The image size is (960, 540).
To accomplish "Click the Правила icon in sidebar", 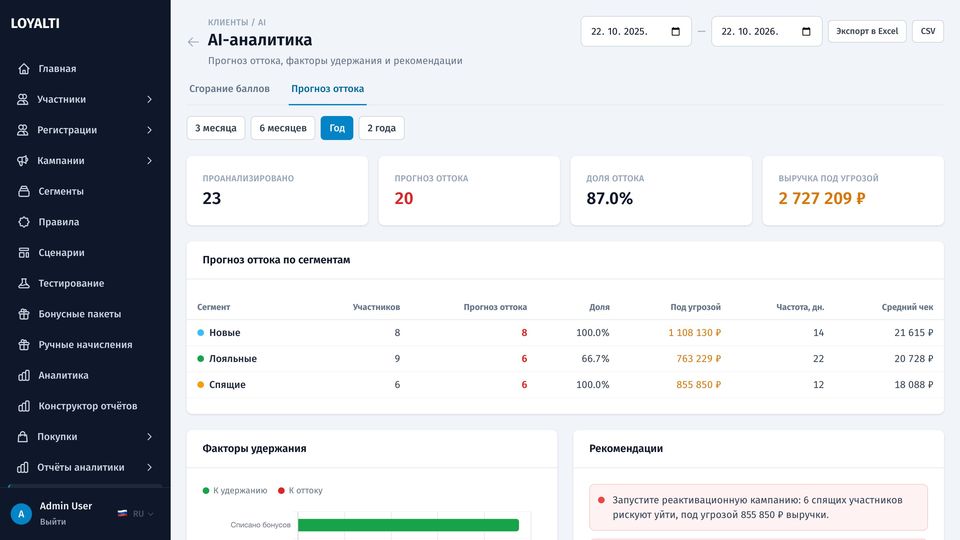I will pyautogui.click(x=24, y=222).
